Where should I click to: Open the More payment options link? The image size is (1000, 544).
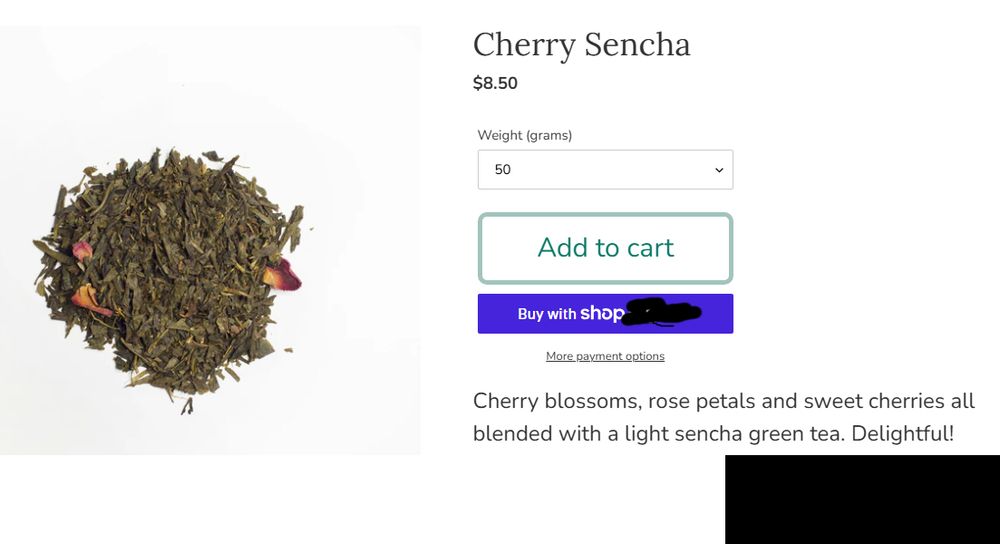tap(605, 356)
